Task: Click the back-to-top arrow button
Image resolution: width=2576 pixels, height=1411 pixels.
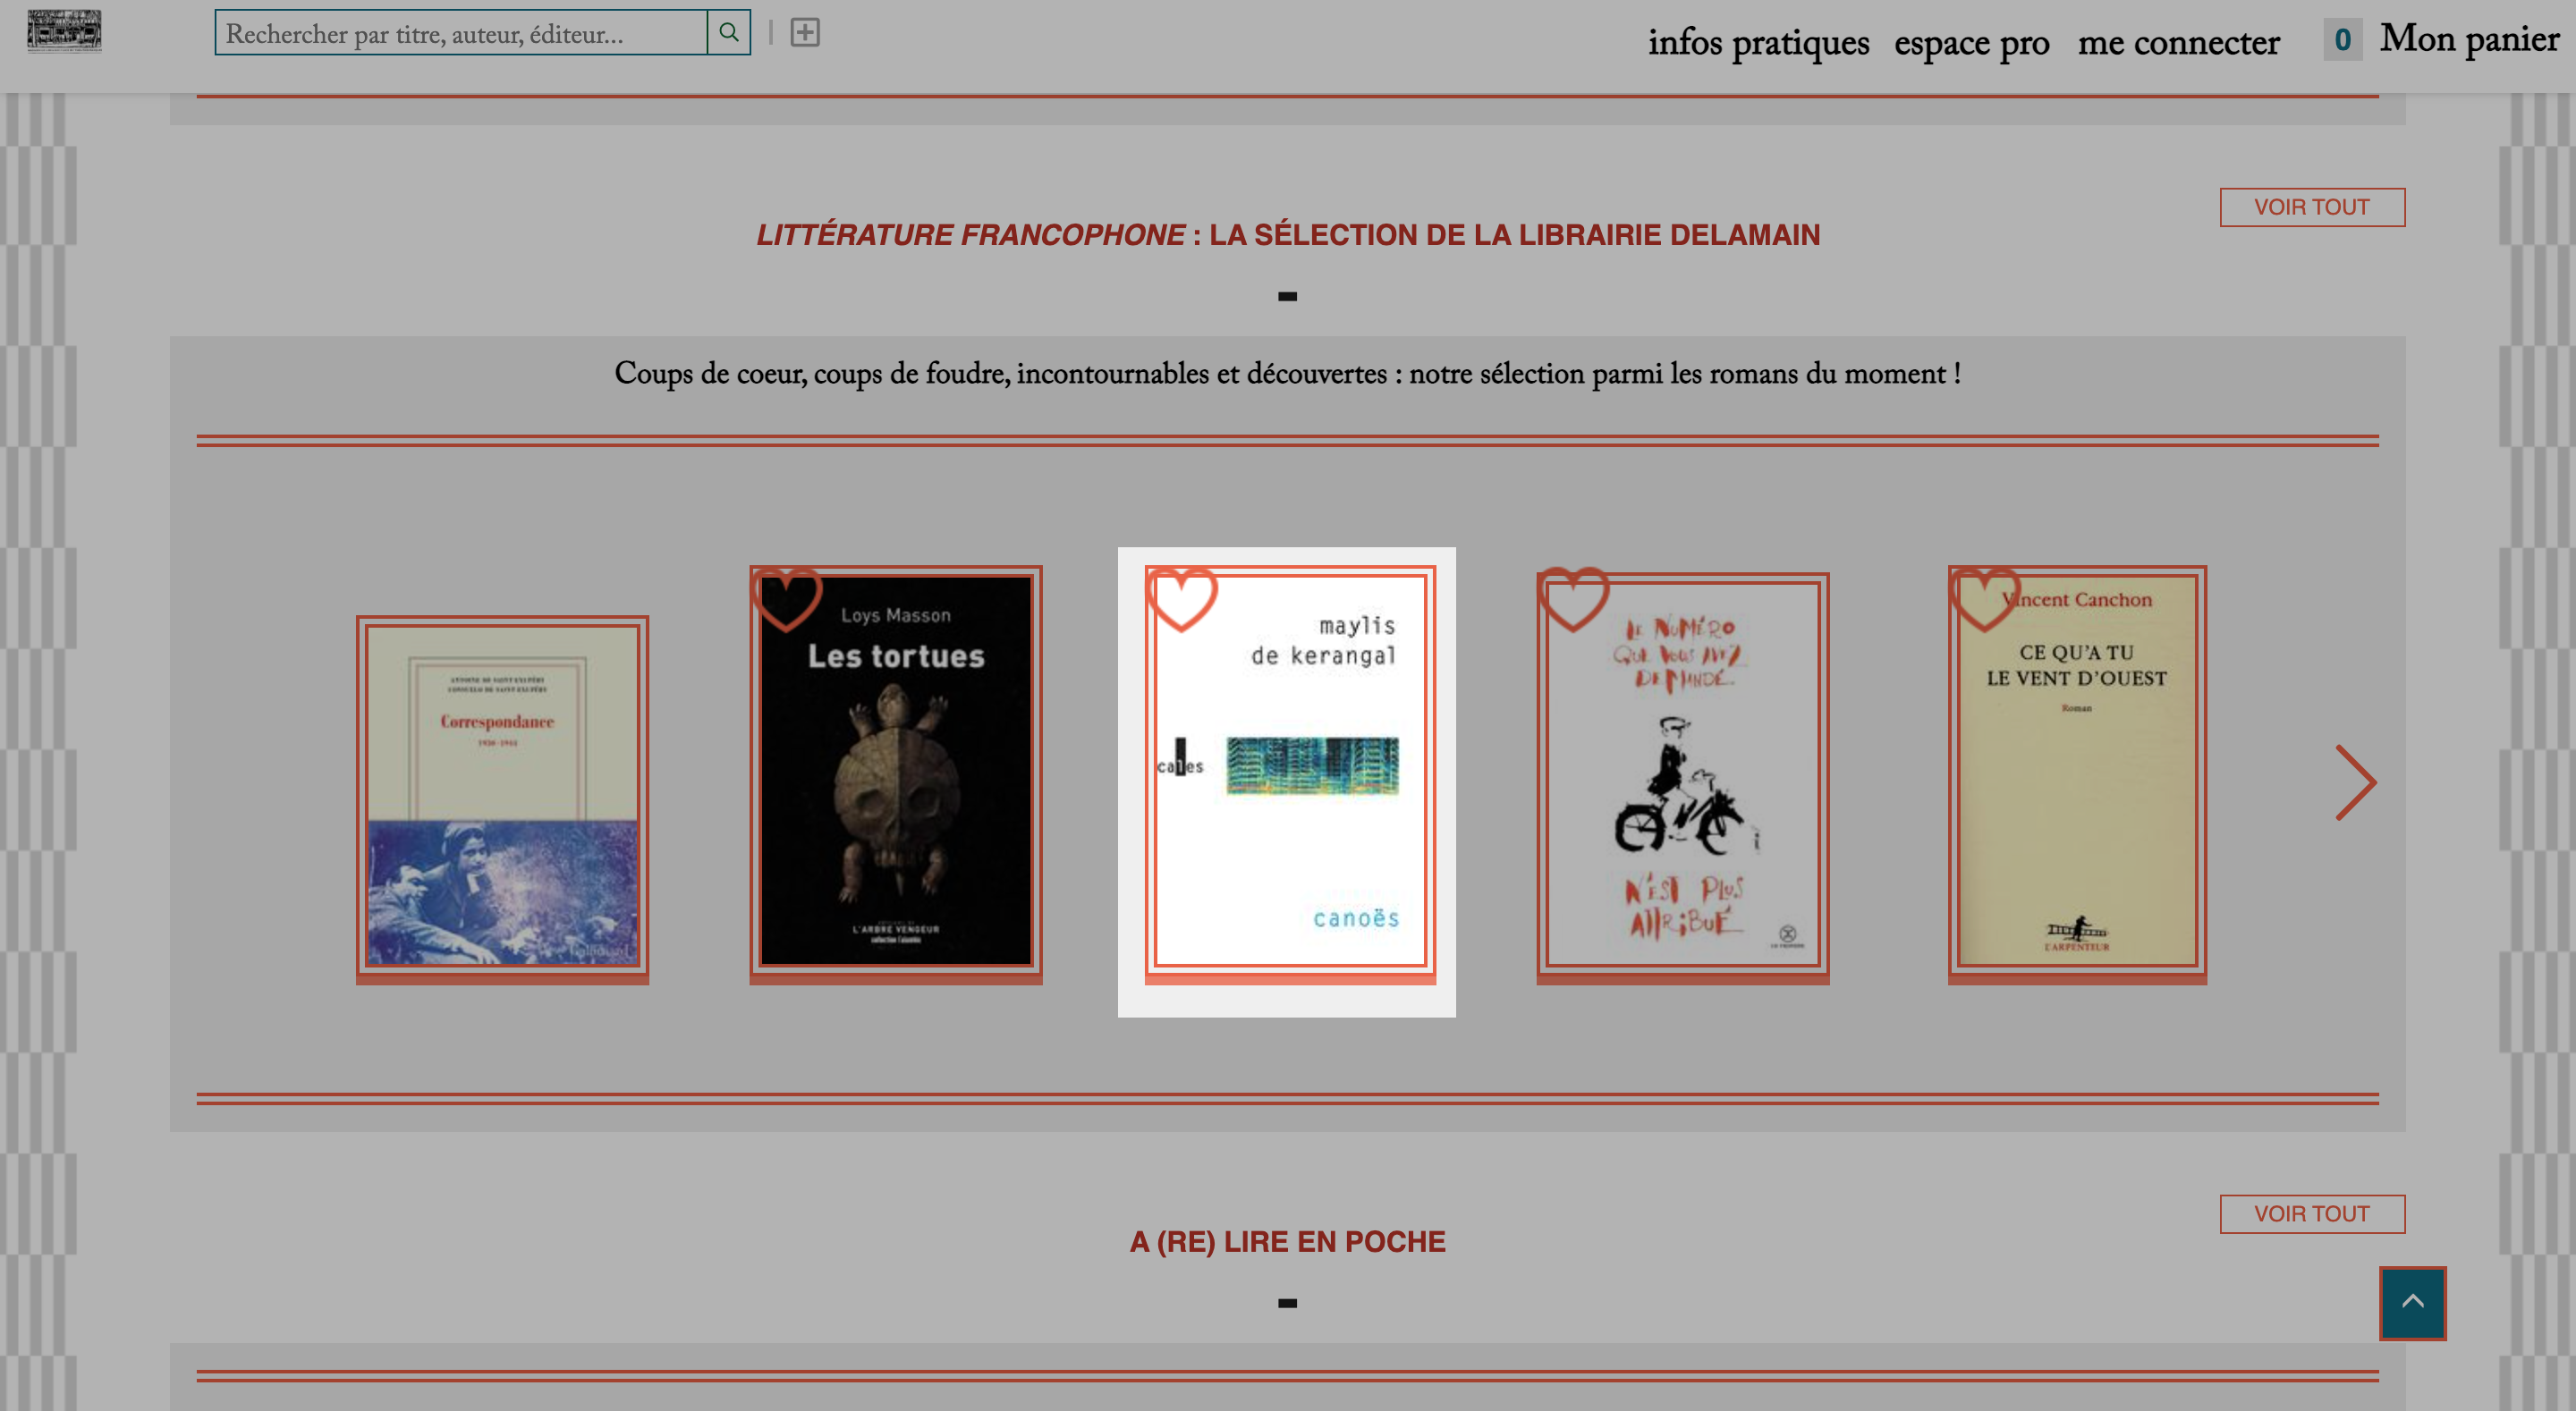Action: [x=2412, y=1302]
